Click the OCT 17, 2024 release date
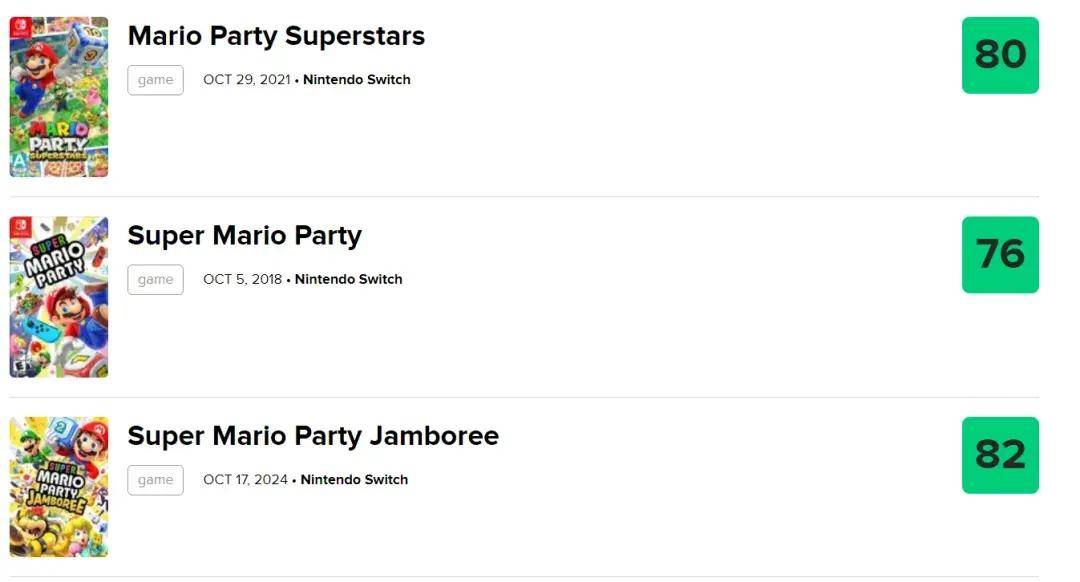The height and width of the screenshot is (582, 1080). pos(245,480)
